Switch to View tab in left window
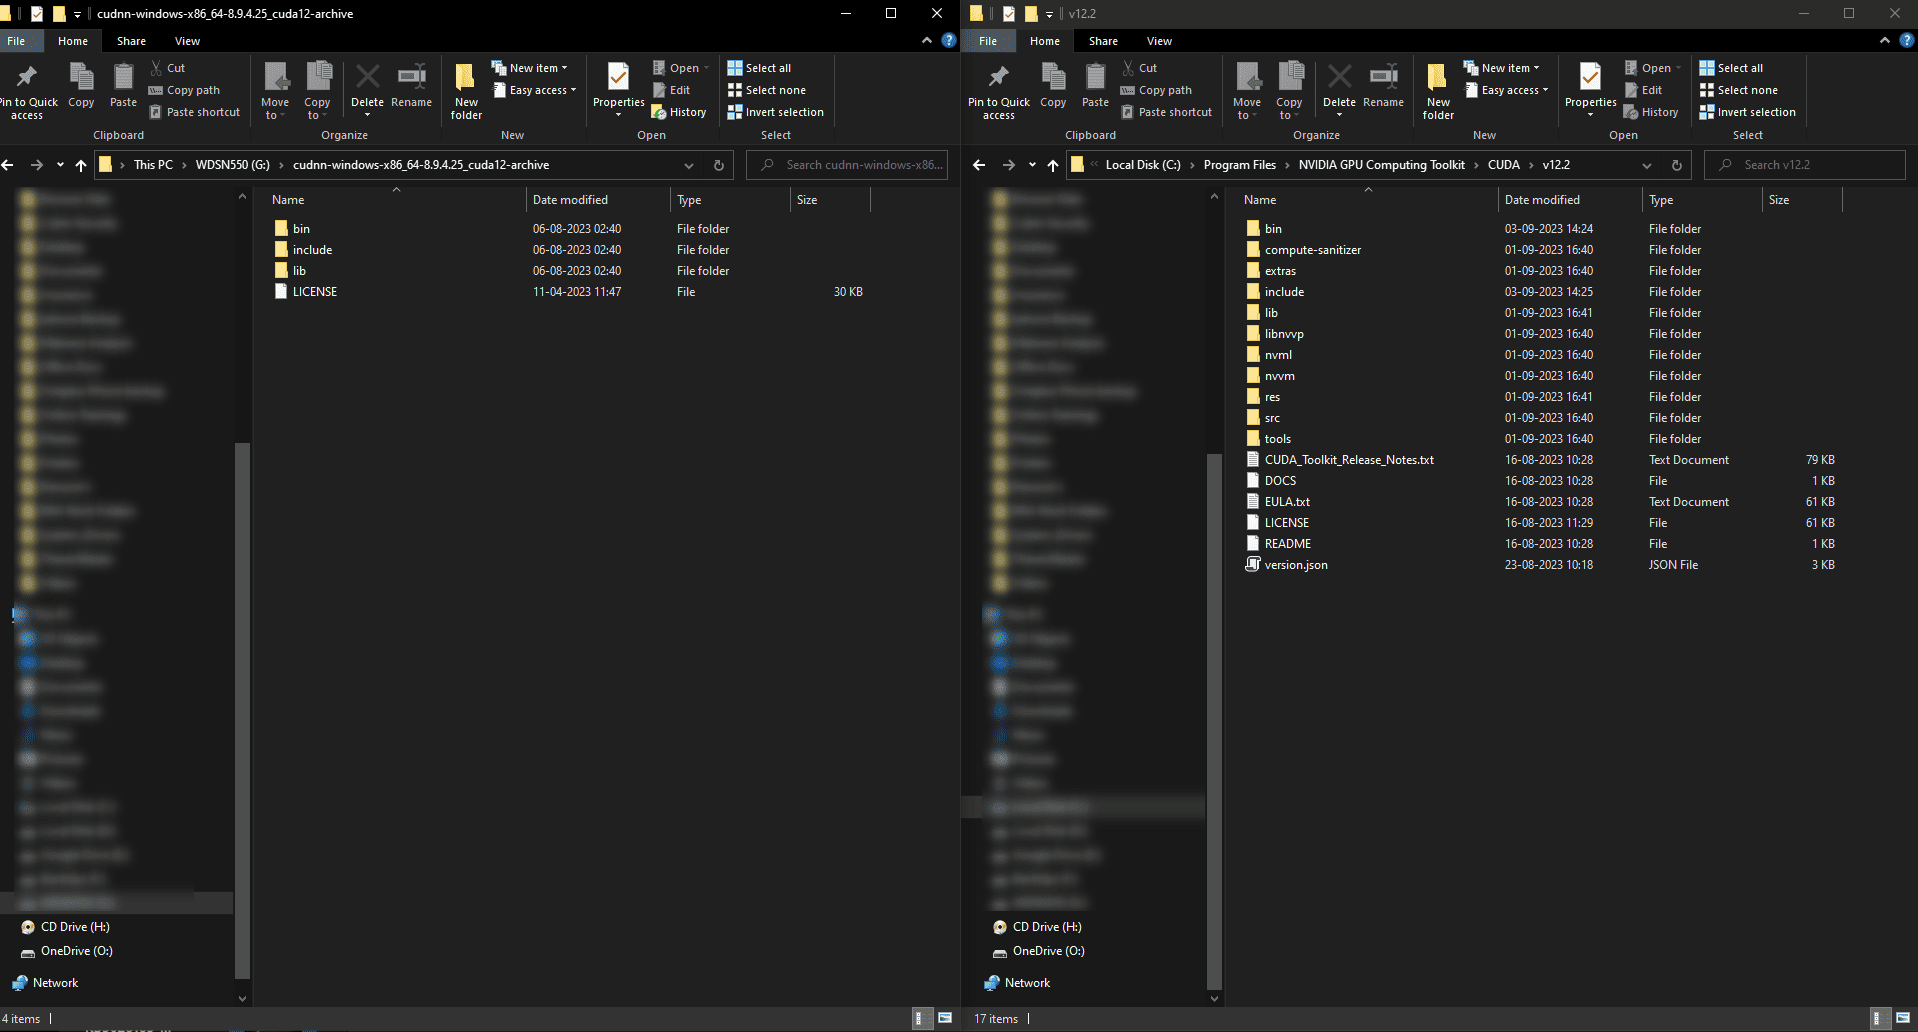The width and height of the screenshot is (1918, 1032). (187, 41)
